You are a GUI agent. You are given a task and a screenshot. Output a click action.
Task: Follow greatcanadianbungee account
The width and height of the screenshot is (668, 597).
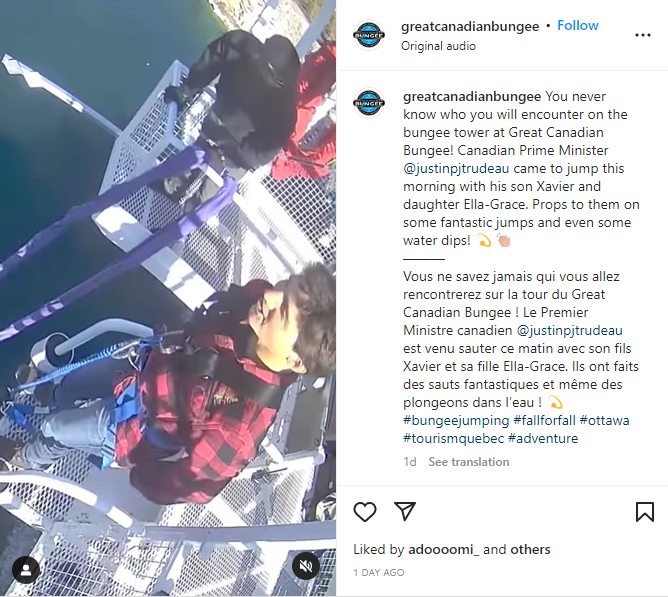[578, 26]
